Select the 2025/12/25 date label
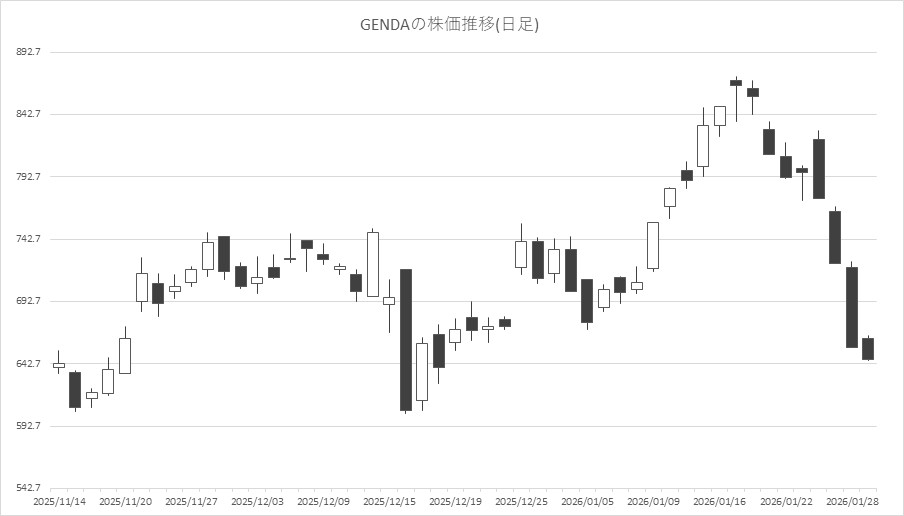Viewport: 904px width, 516px height. (521, 501)
